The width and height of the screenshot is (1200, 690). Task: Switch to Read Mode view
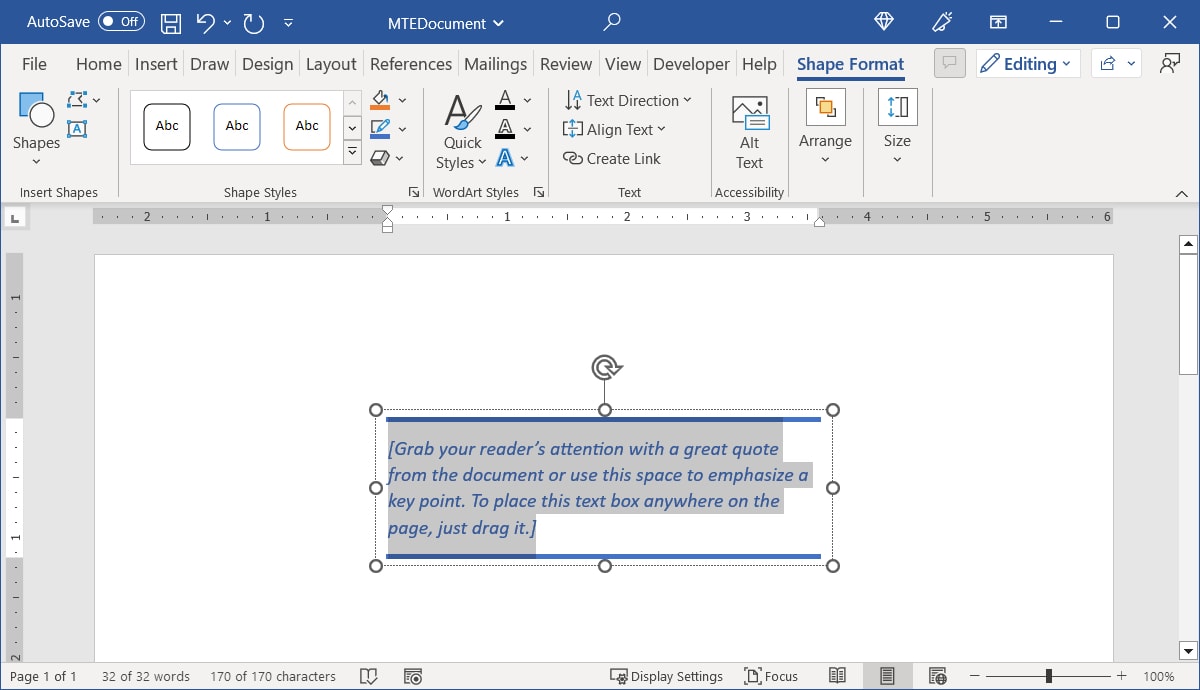click(x=838, y=676)
